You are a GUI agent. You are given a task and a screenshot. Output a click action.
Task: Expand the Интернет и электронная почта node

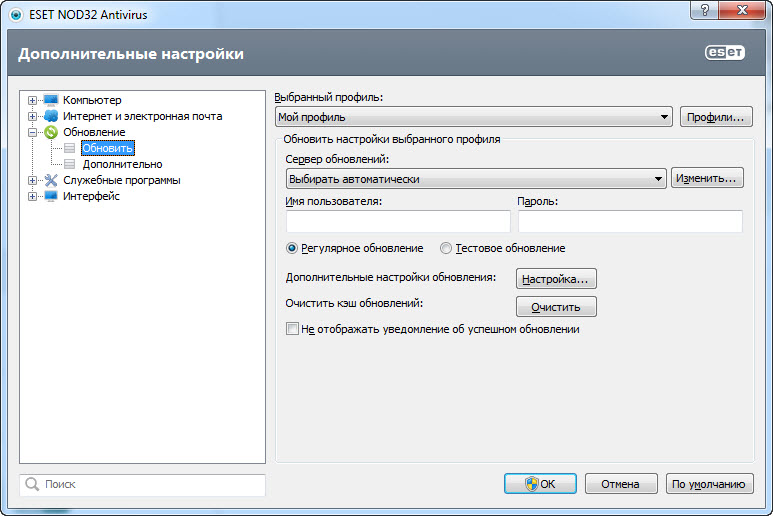(32, 117)
